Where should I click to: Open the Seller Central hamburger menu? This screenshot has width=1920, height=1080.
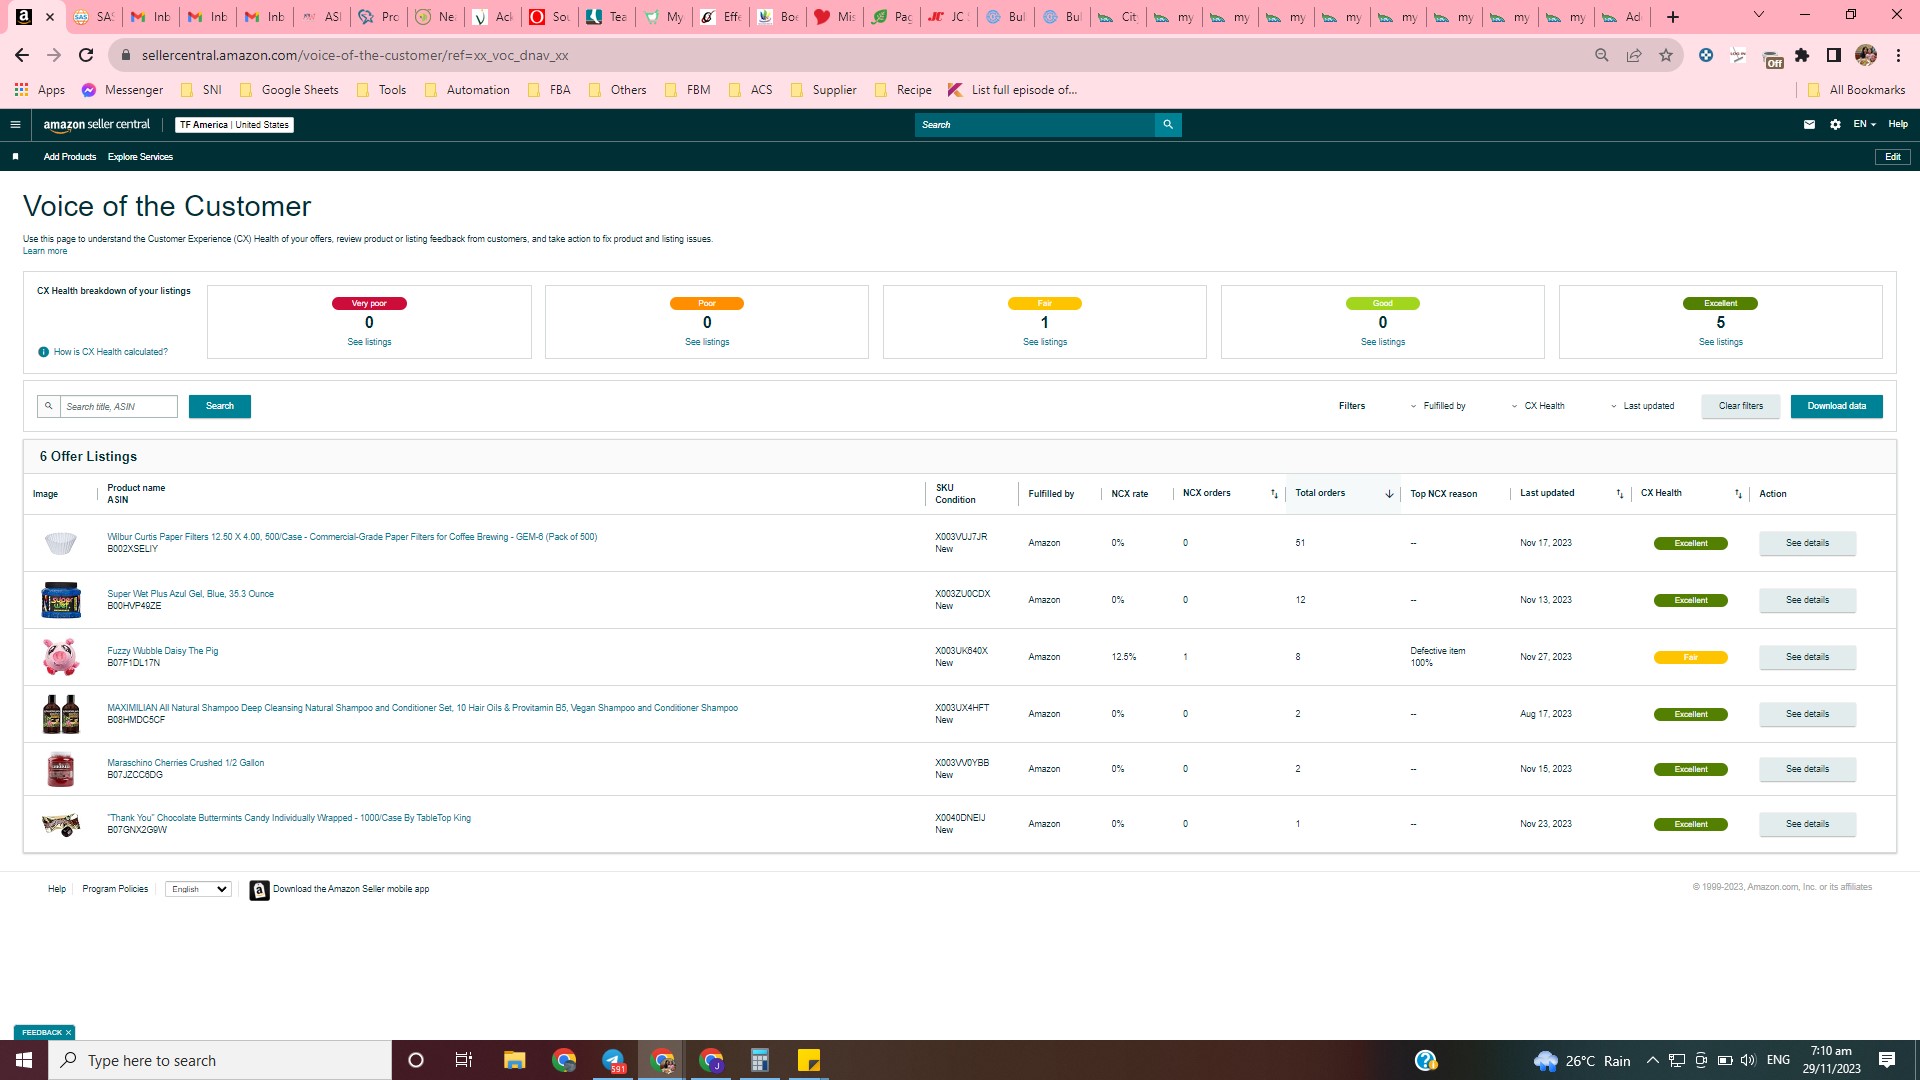[x=15, y=125]
